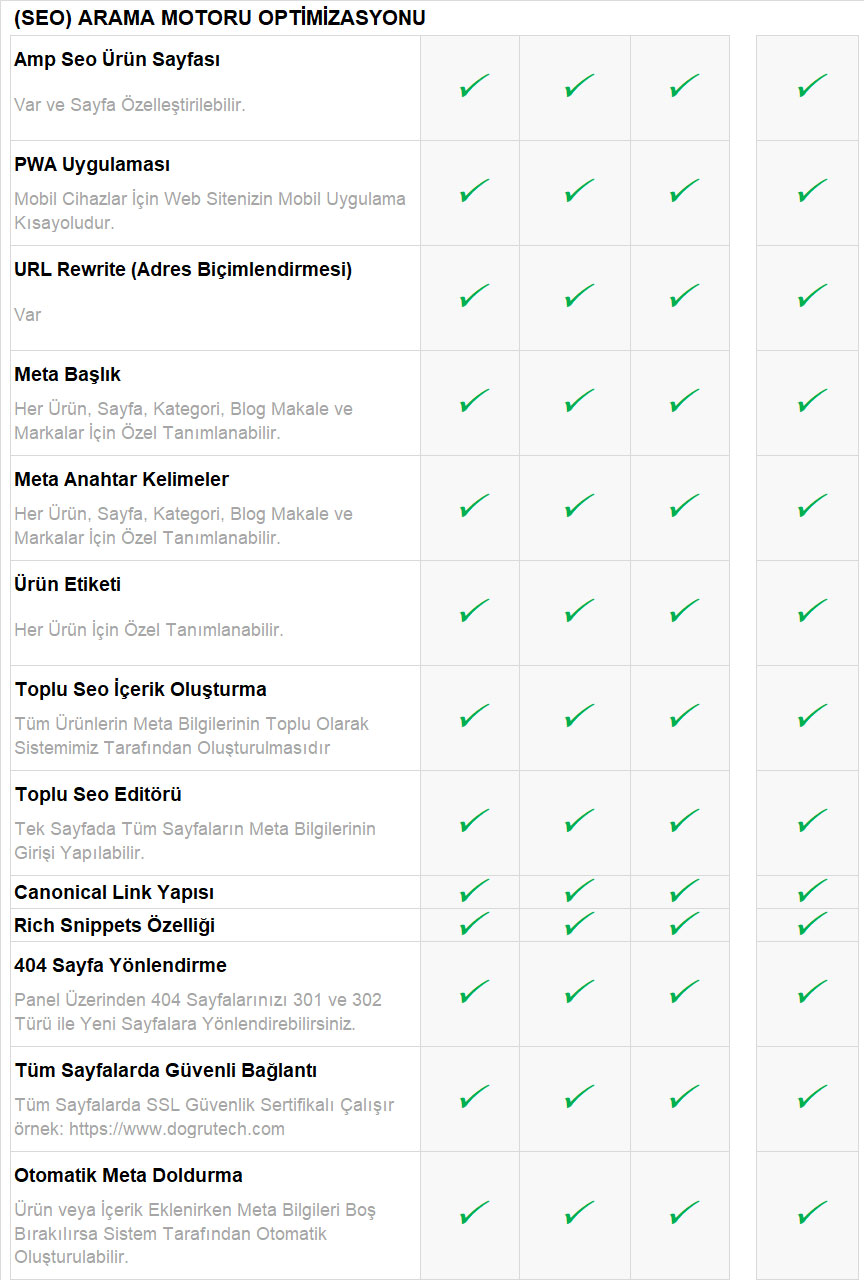Viewport: 864px width, 1280px height.
Task: Click last-column checkmark in PWA Uygulaması row
Action: click(x=812, y=191)
